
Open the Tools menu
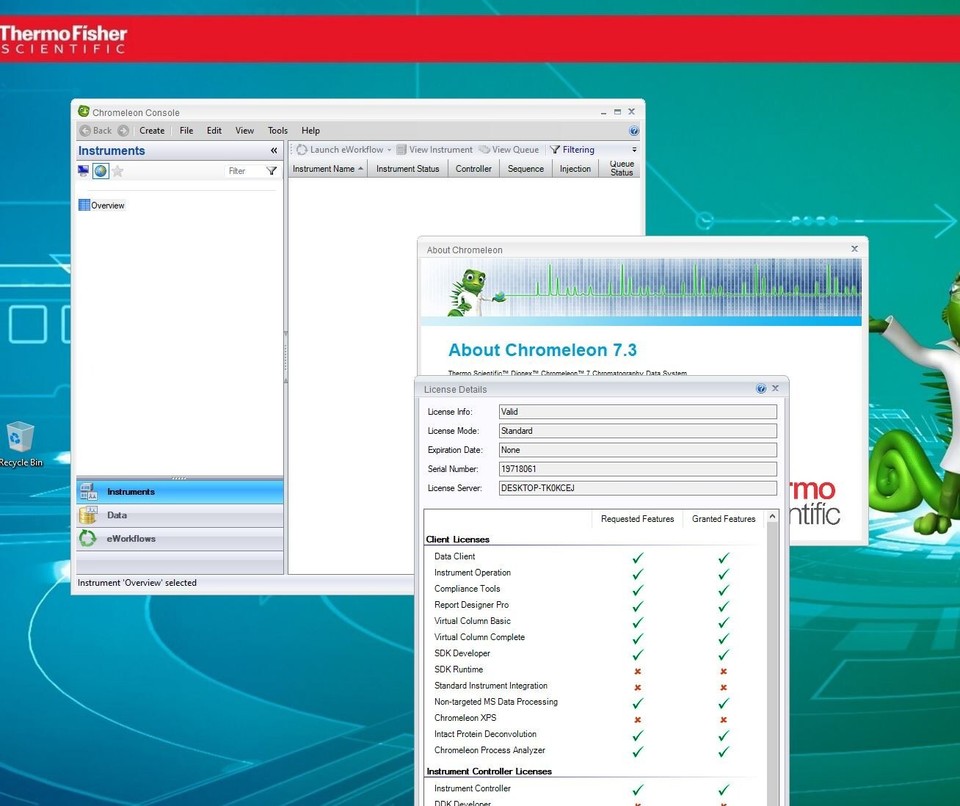277,130
